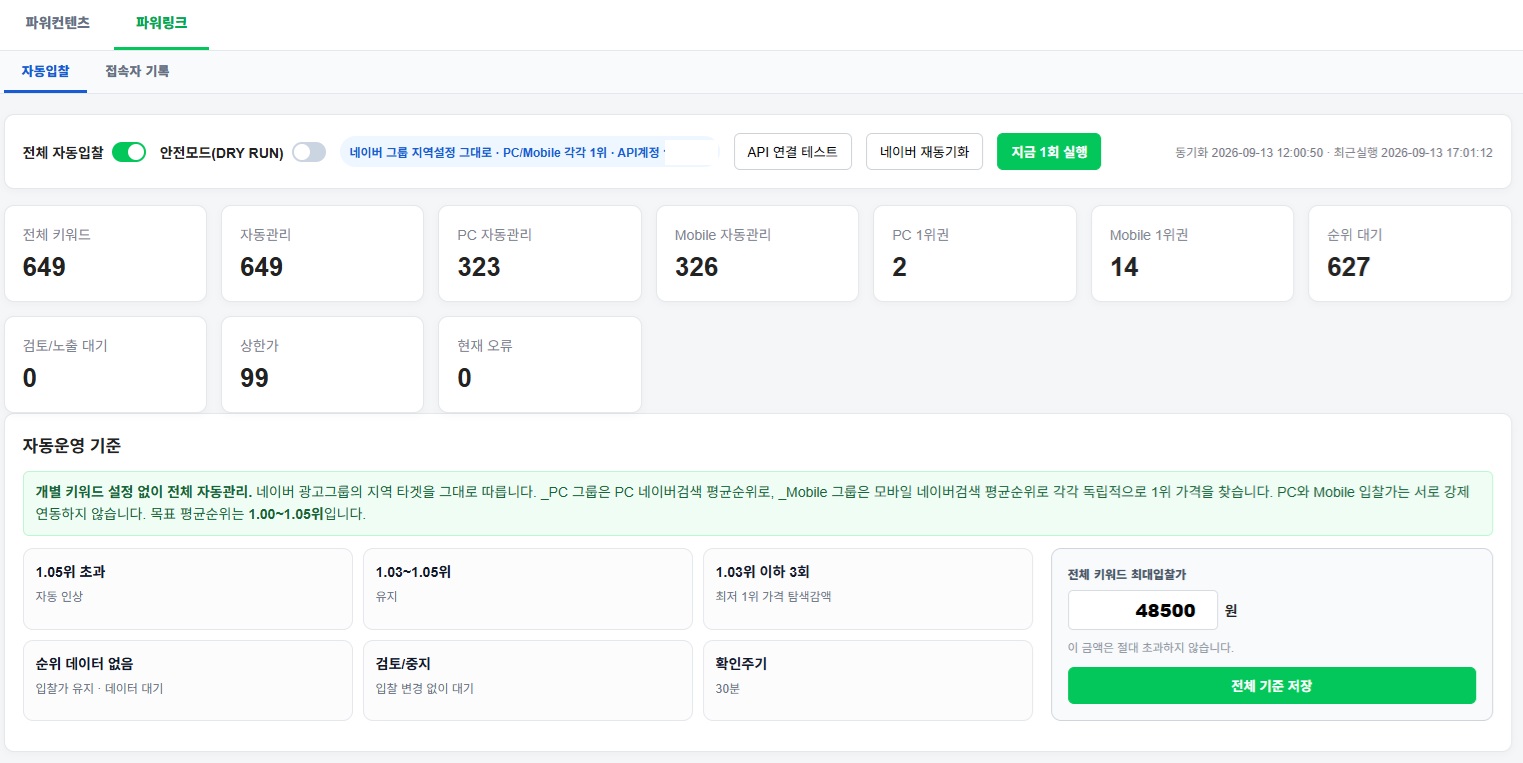Switch to the 자동입찰 sub-tab
The height and width of the screenshot is (763, 1523).
pyautogui.click(x=45, y=71)
